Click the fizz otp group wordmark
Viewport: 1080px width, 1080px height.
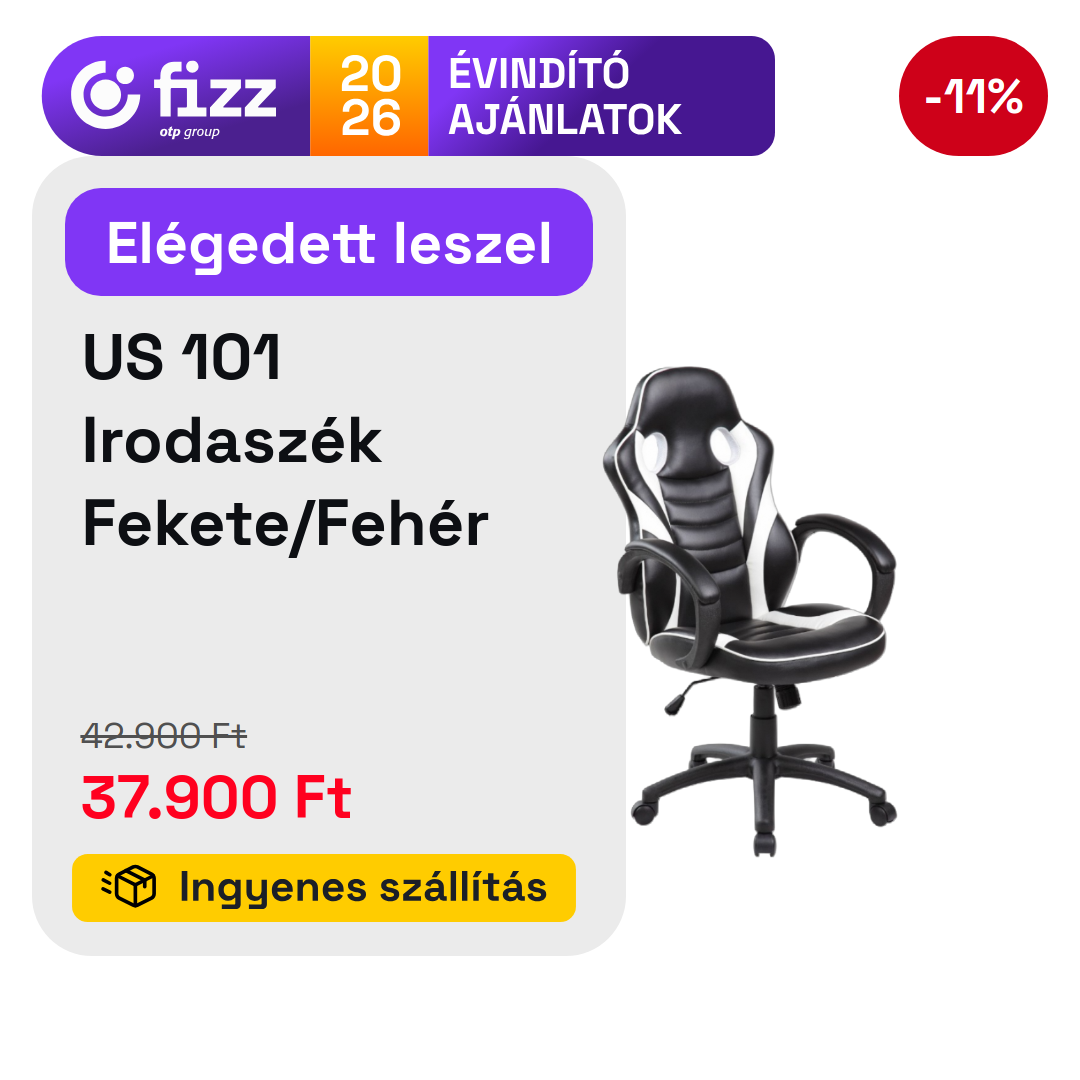[x=214, y=98]
